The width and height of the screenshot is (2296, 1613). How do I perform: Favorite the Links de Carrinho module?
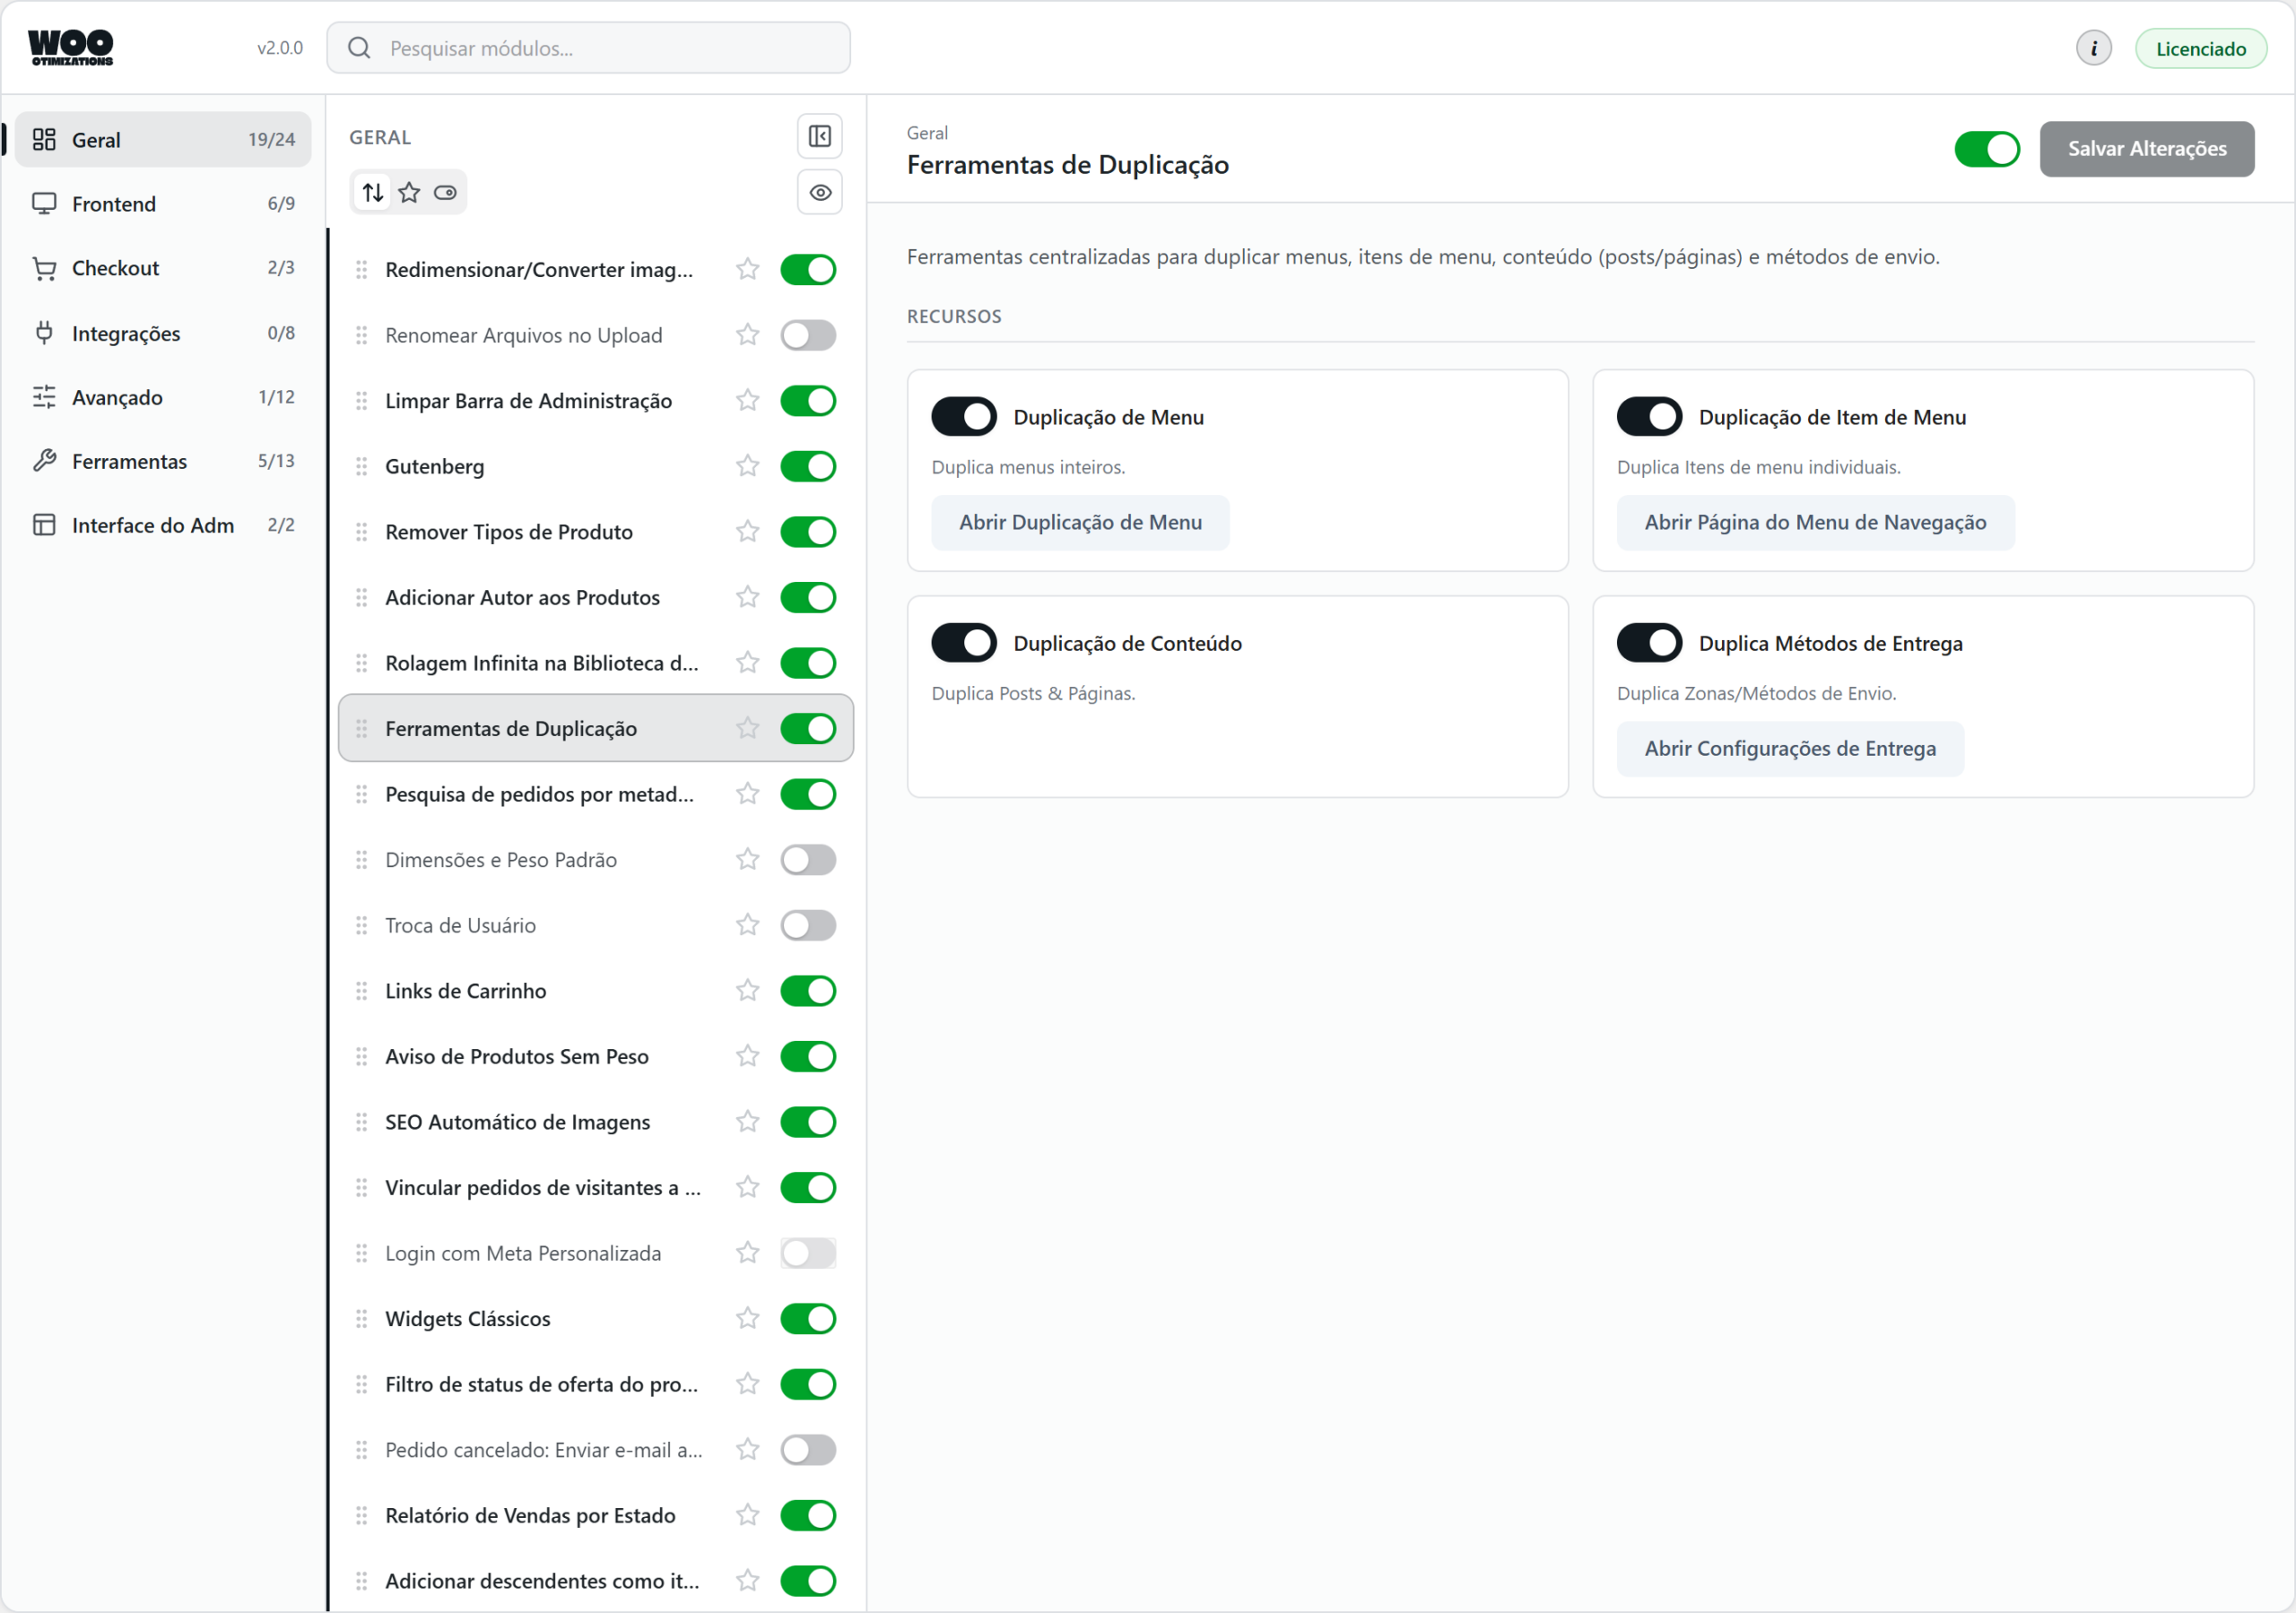click(x=747, y=990)
